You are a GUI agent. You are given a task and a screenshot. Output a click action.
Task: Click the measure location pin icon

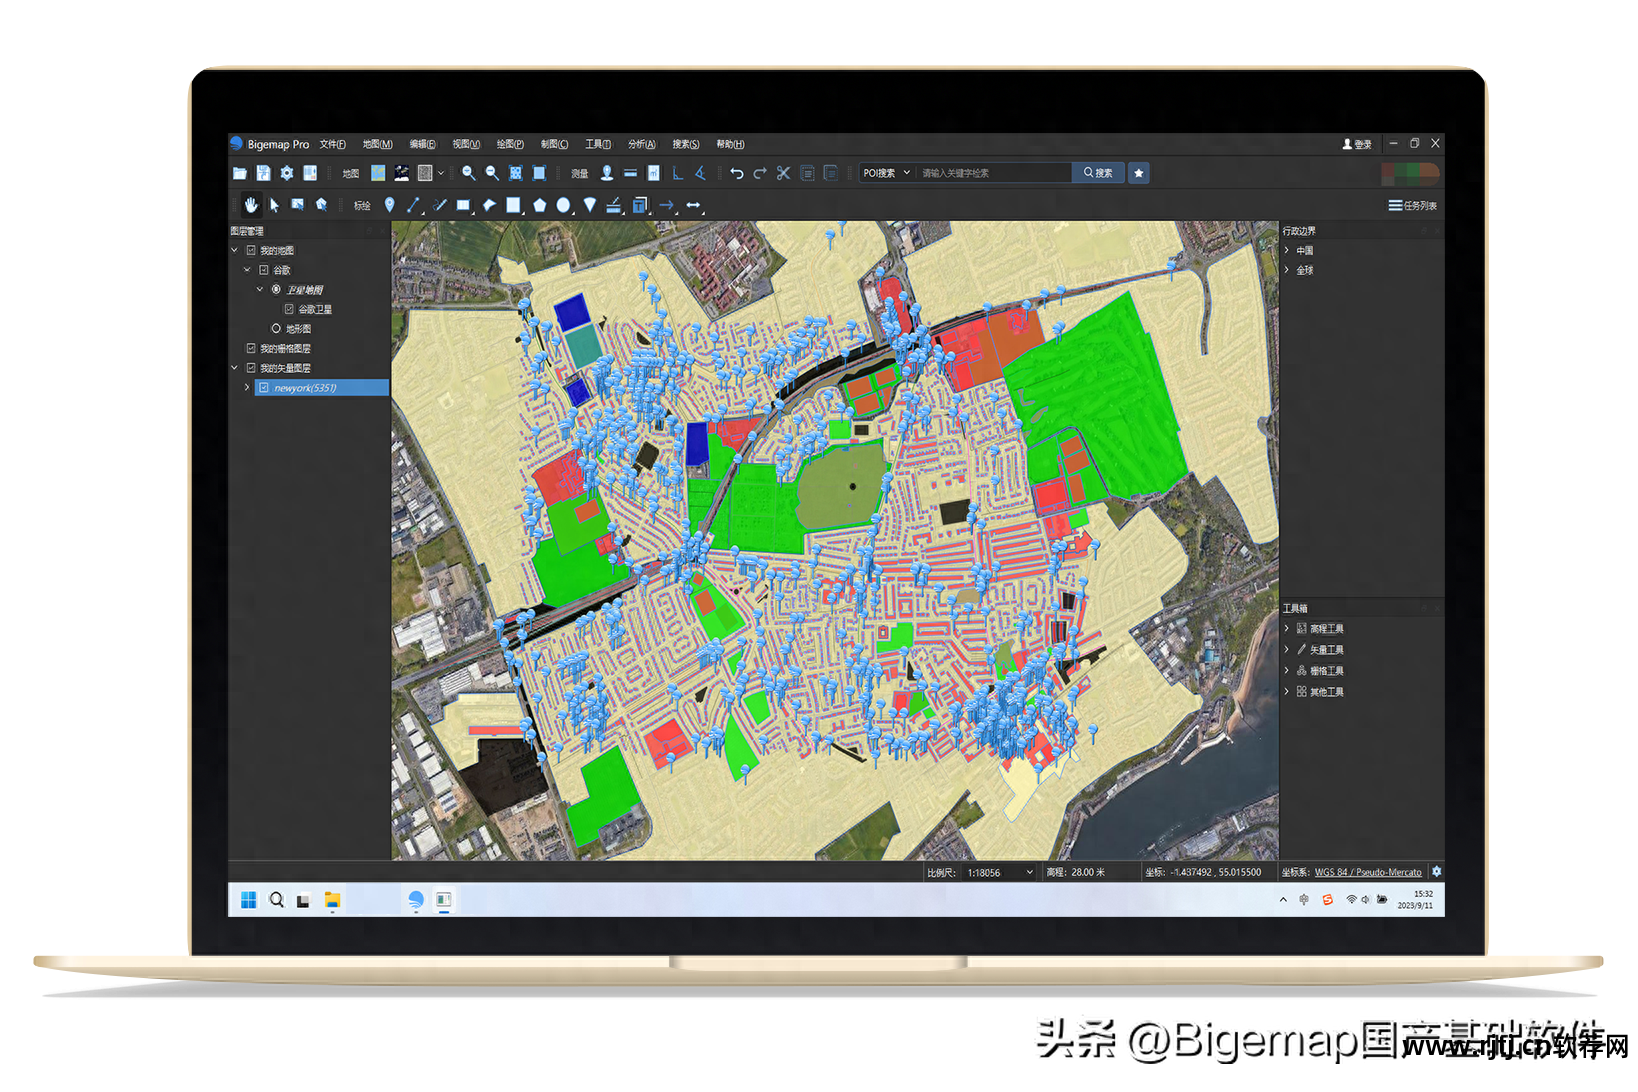coord(607,173)
